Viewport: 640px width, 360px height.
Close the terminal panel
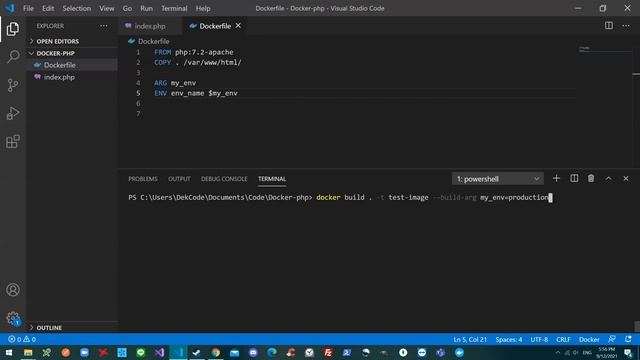[x=626, y=178]
